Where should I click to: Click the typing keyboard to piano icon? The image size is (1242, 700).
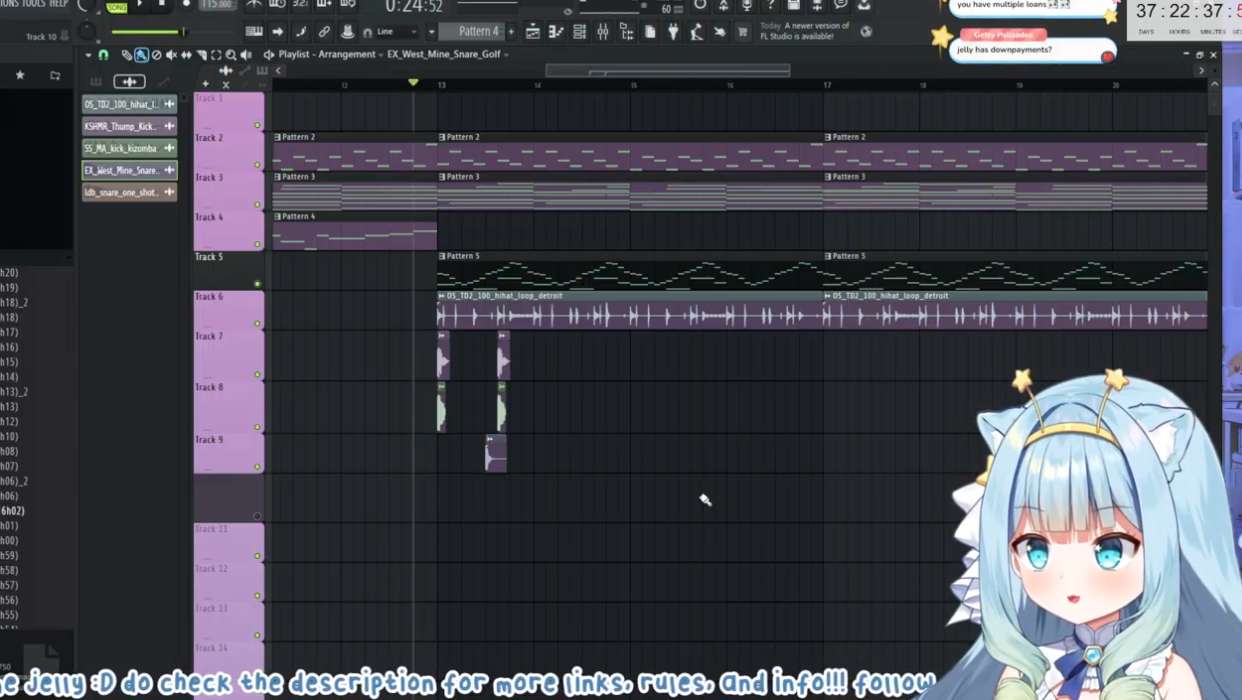tap(254, 32)
